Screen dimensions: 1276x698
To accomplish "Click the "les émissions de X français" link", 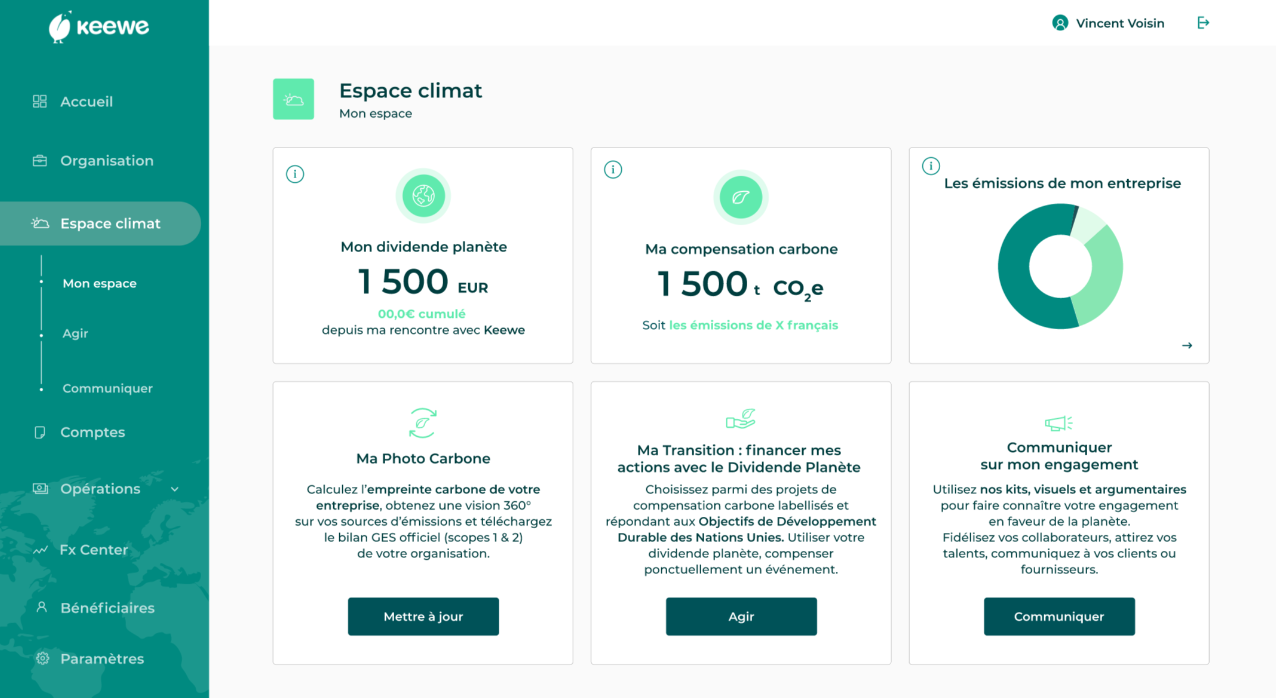I will pos(753,325).
